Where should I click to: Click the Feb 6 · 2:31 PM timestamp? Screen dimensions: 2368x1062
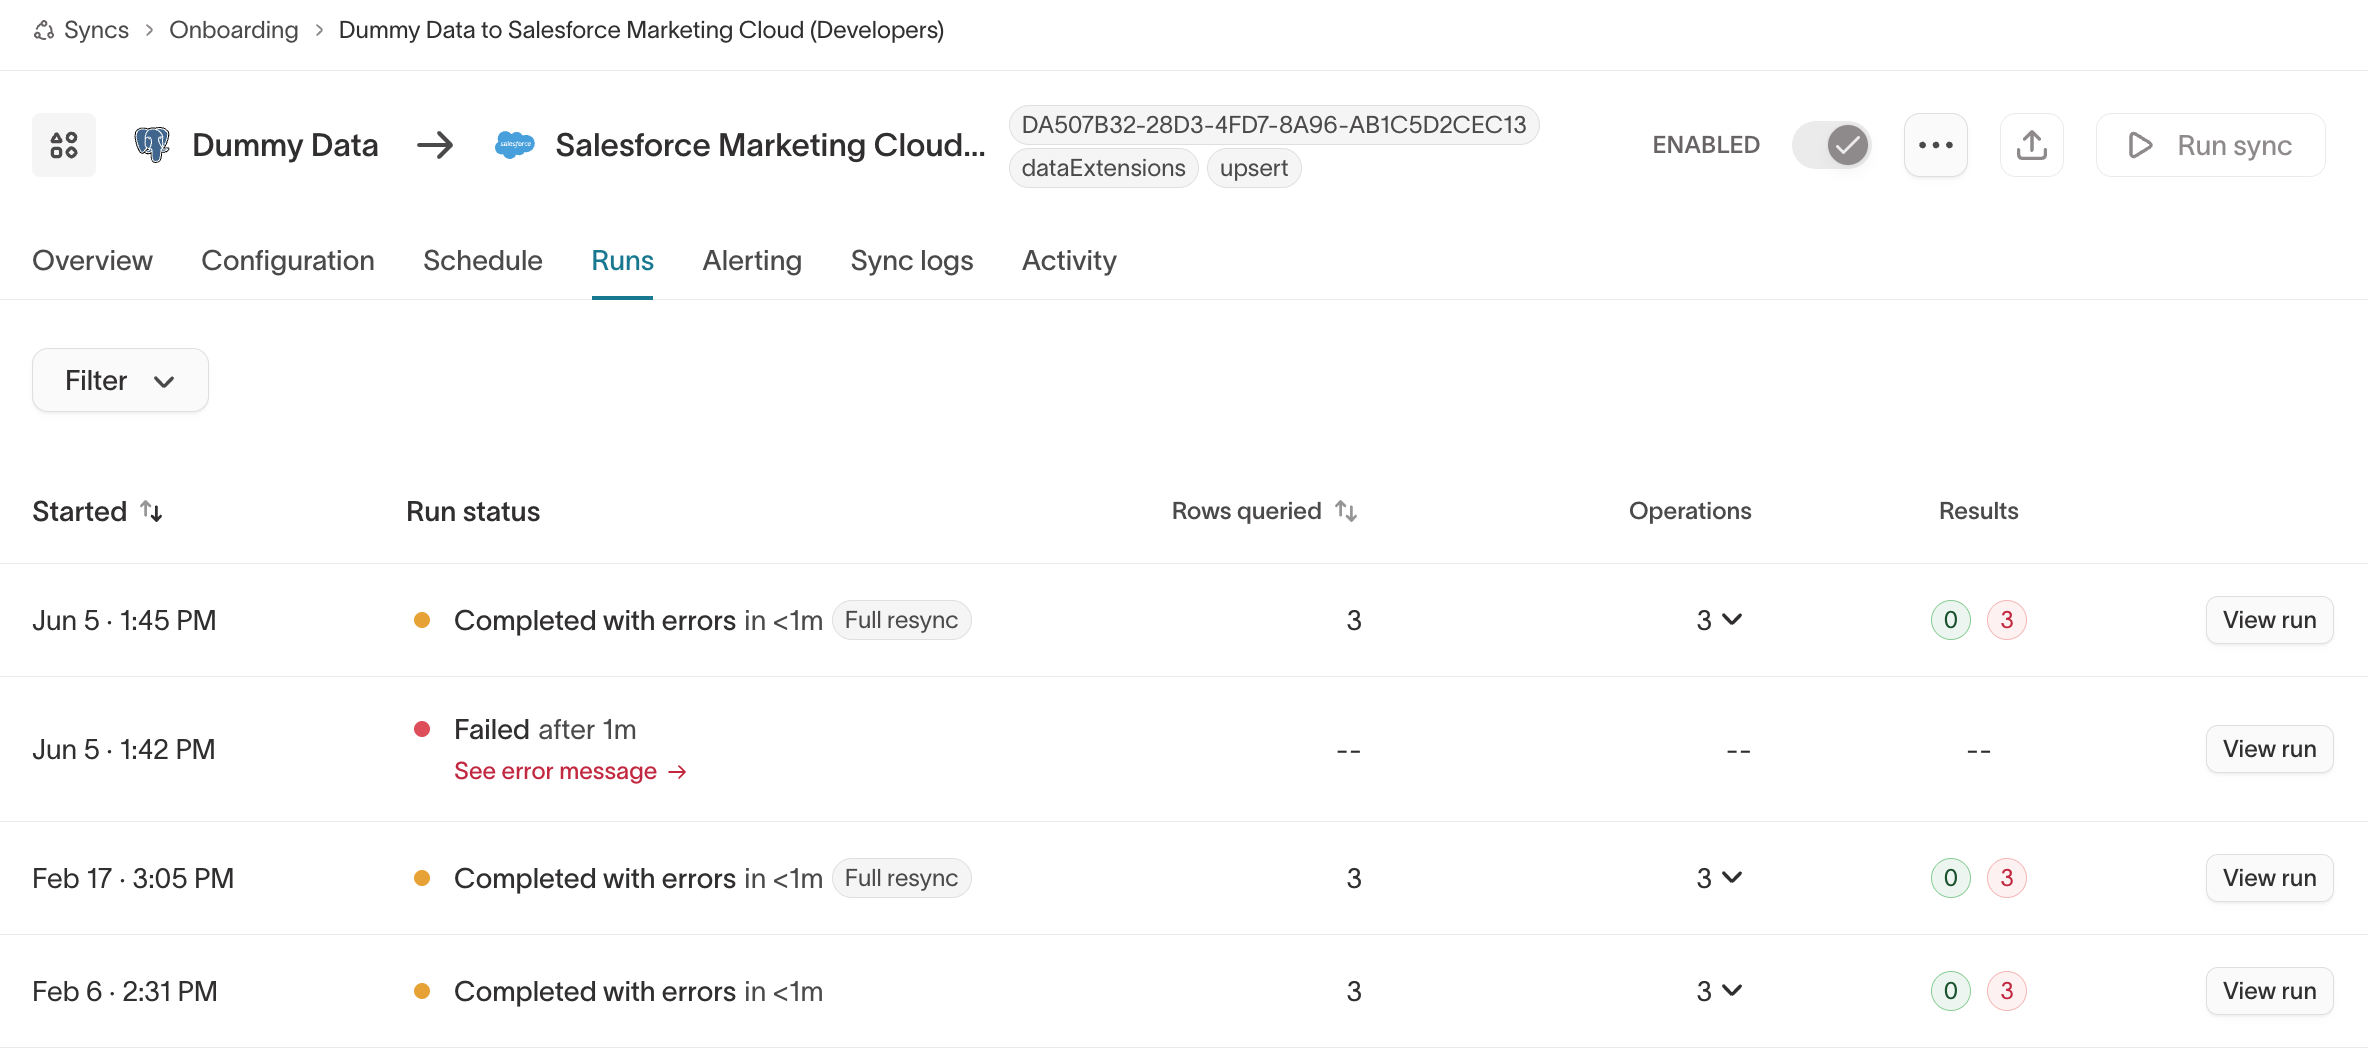(x=125, y=991)
